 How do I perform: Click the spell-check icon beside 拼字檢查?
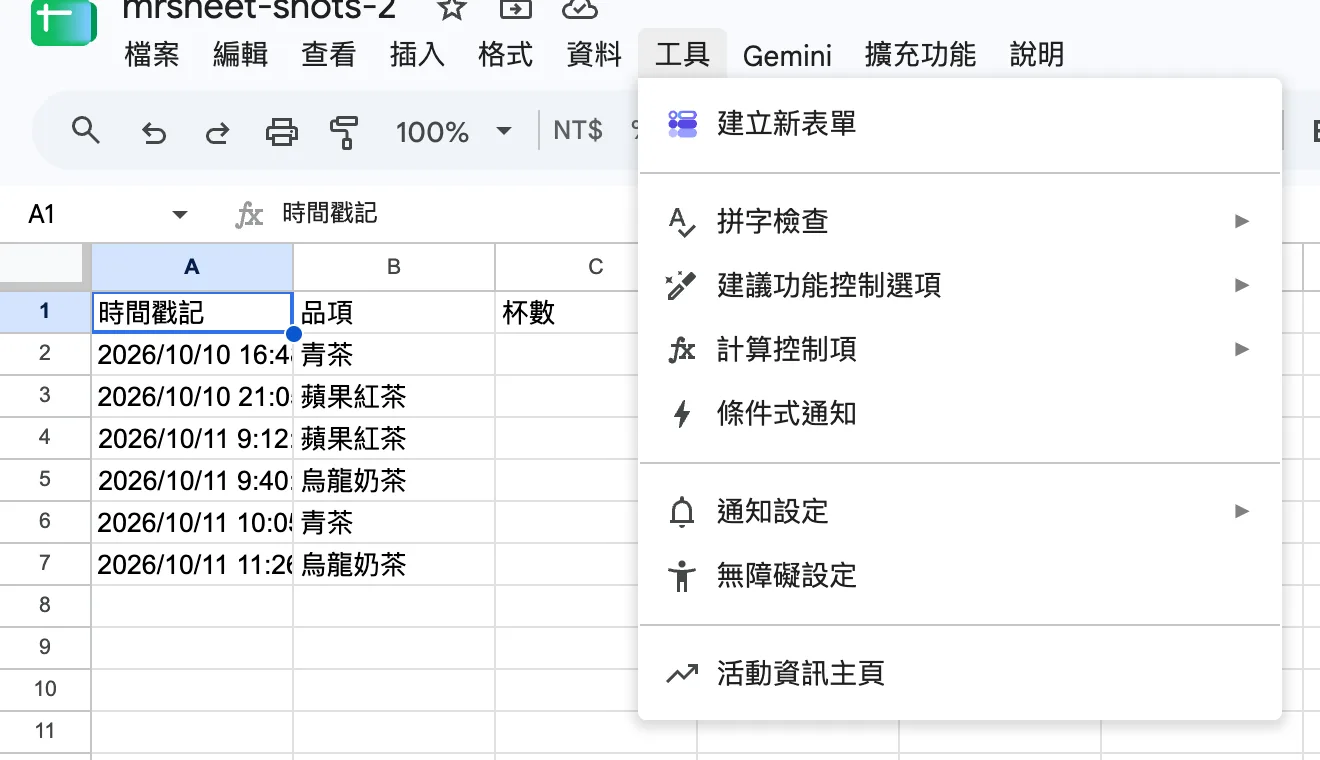click(x=682, y=221)
